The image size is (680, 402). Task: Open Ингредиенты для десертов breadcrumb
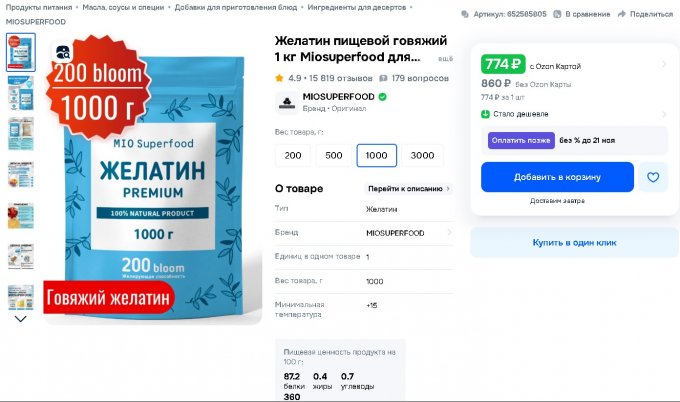[x=356, y=7]
